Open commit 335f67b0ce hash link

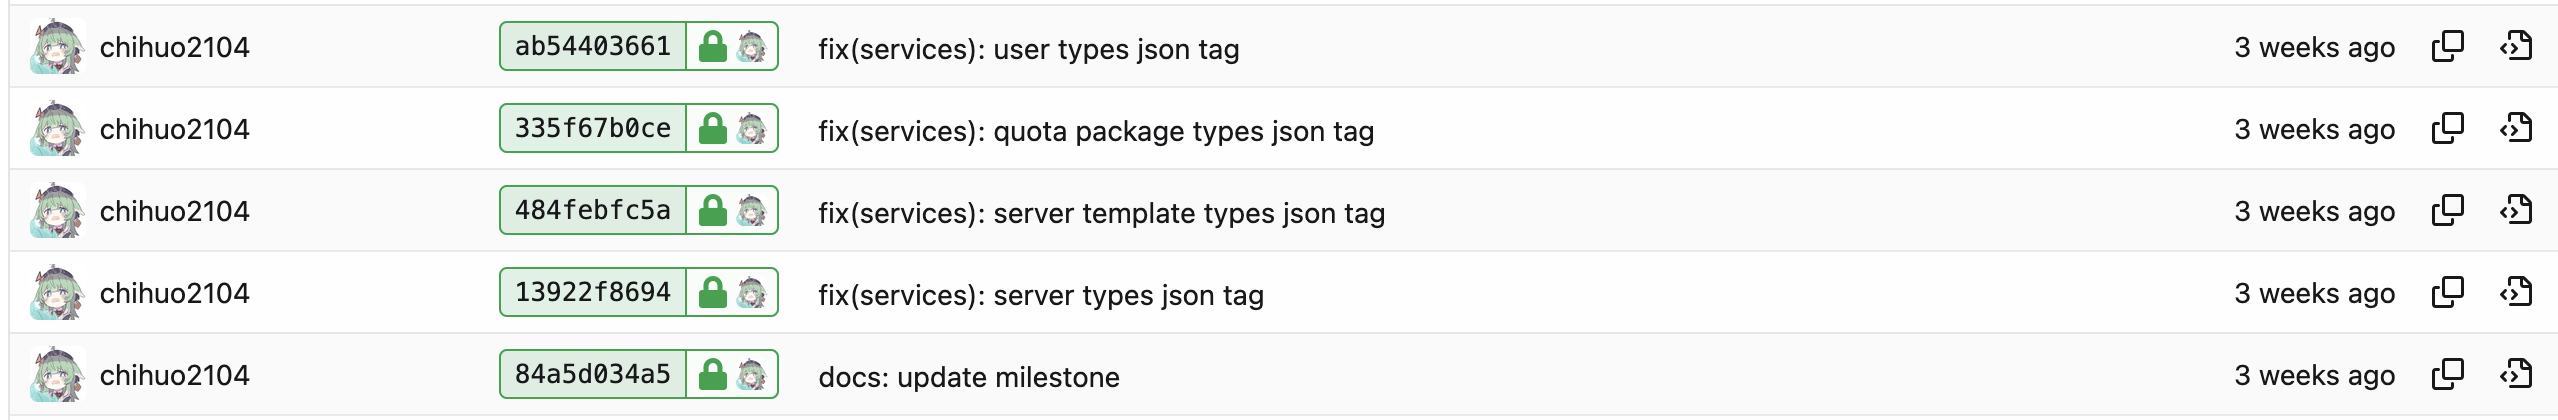[x=593, y=128]
